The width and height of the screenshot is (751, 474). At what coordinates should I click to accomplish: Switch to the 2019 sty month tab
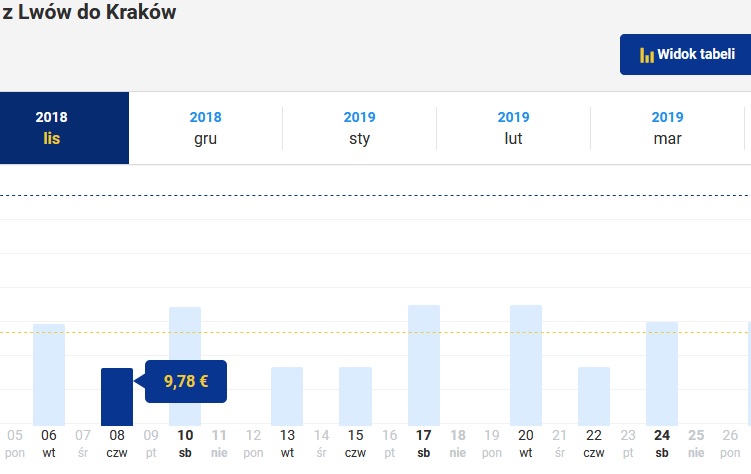point(359,128)
